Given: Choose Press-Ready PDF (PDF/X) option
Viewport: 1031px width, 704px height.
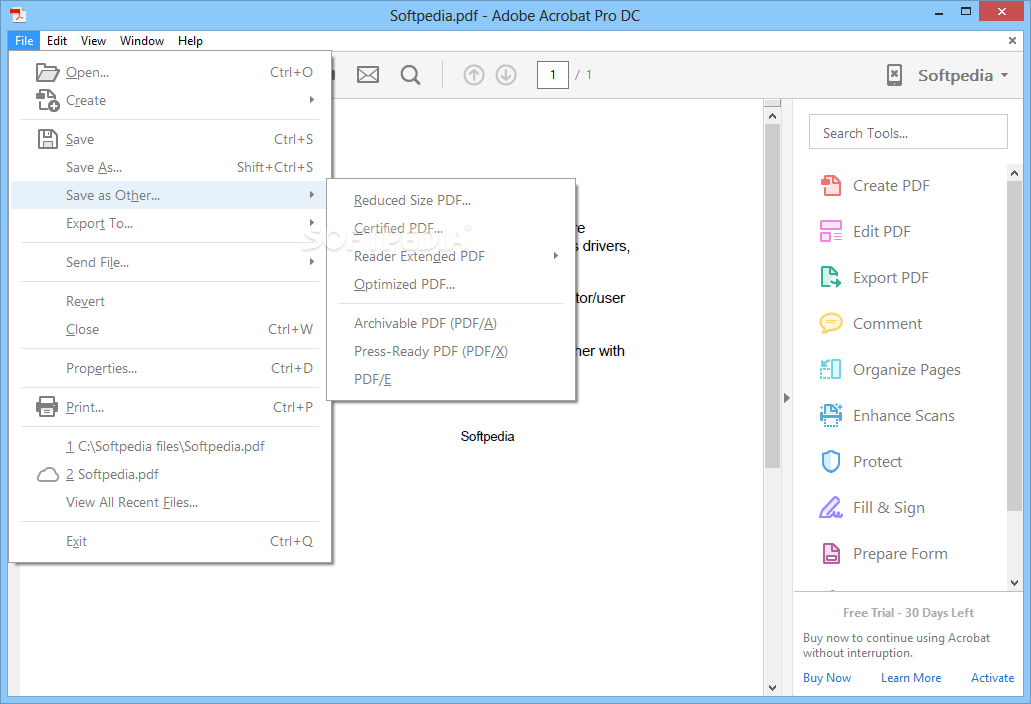Looking at the screenshot, I should 451,352.
